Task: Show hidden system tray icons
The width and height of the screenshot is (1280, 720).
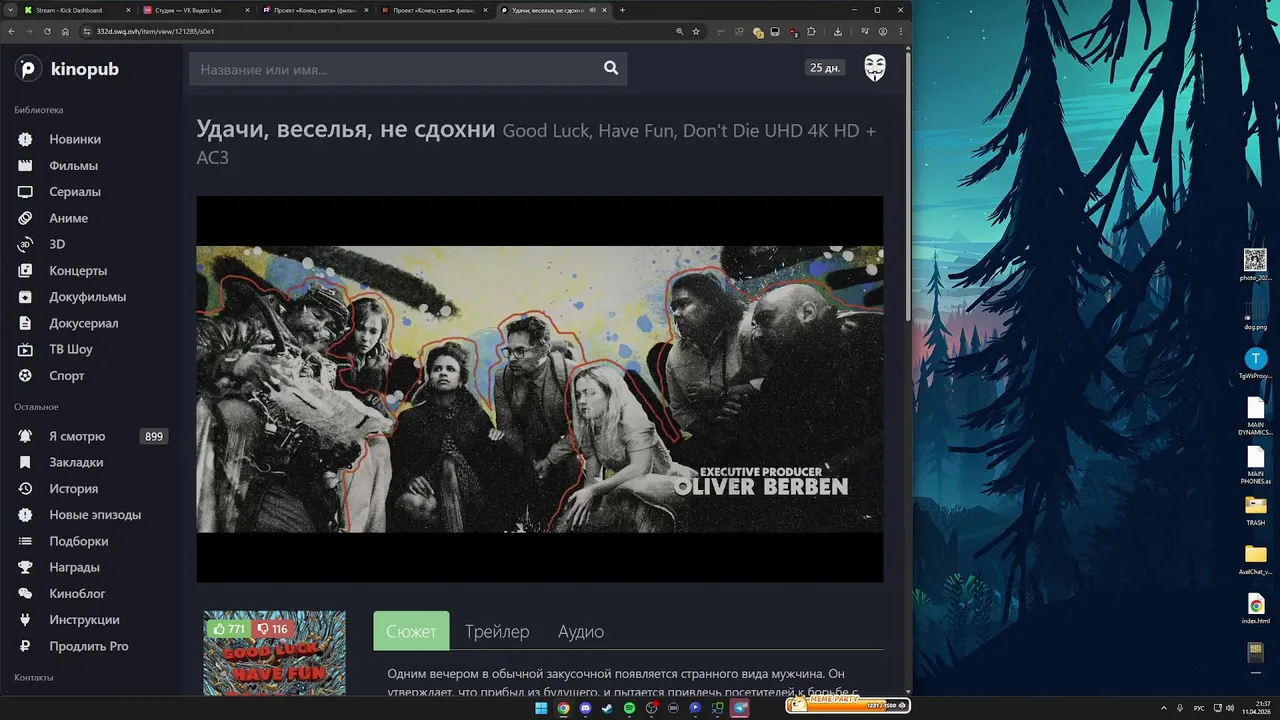Action: point(1163,708)
